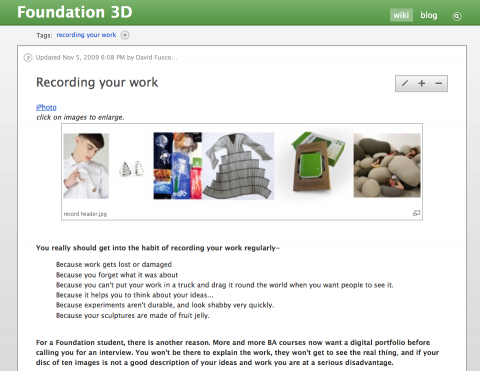Click the small cone earrings image
The height and width of the screenshot is (371, 480).
coord(132,168)
